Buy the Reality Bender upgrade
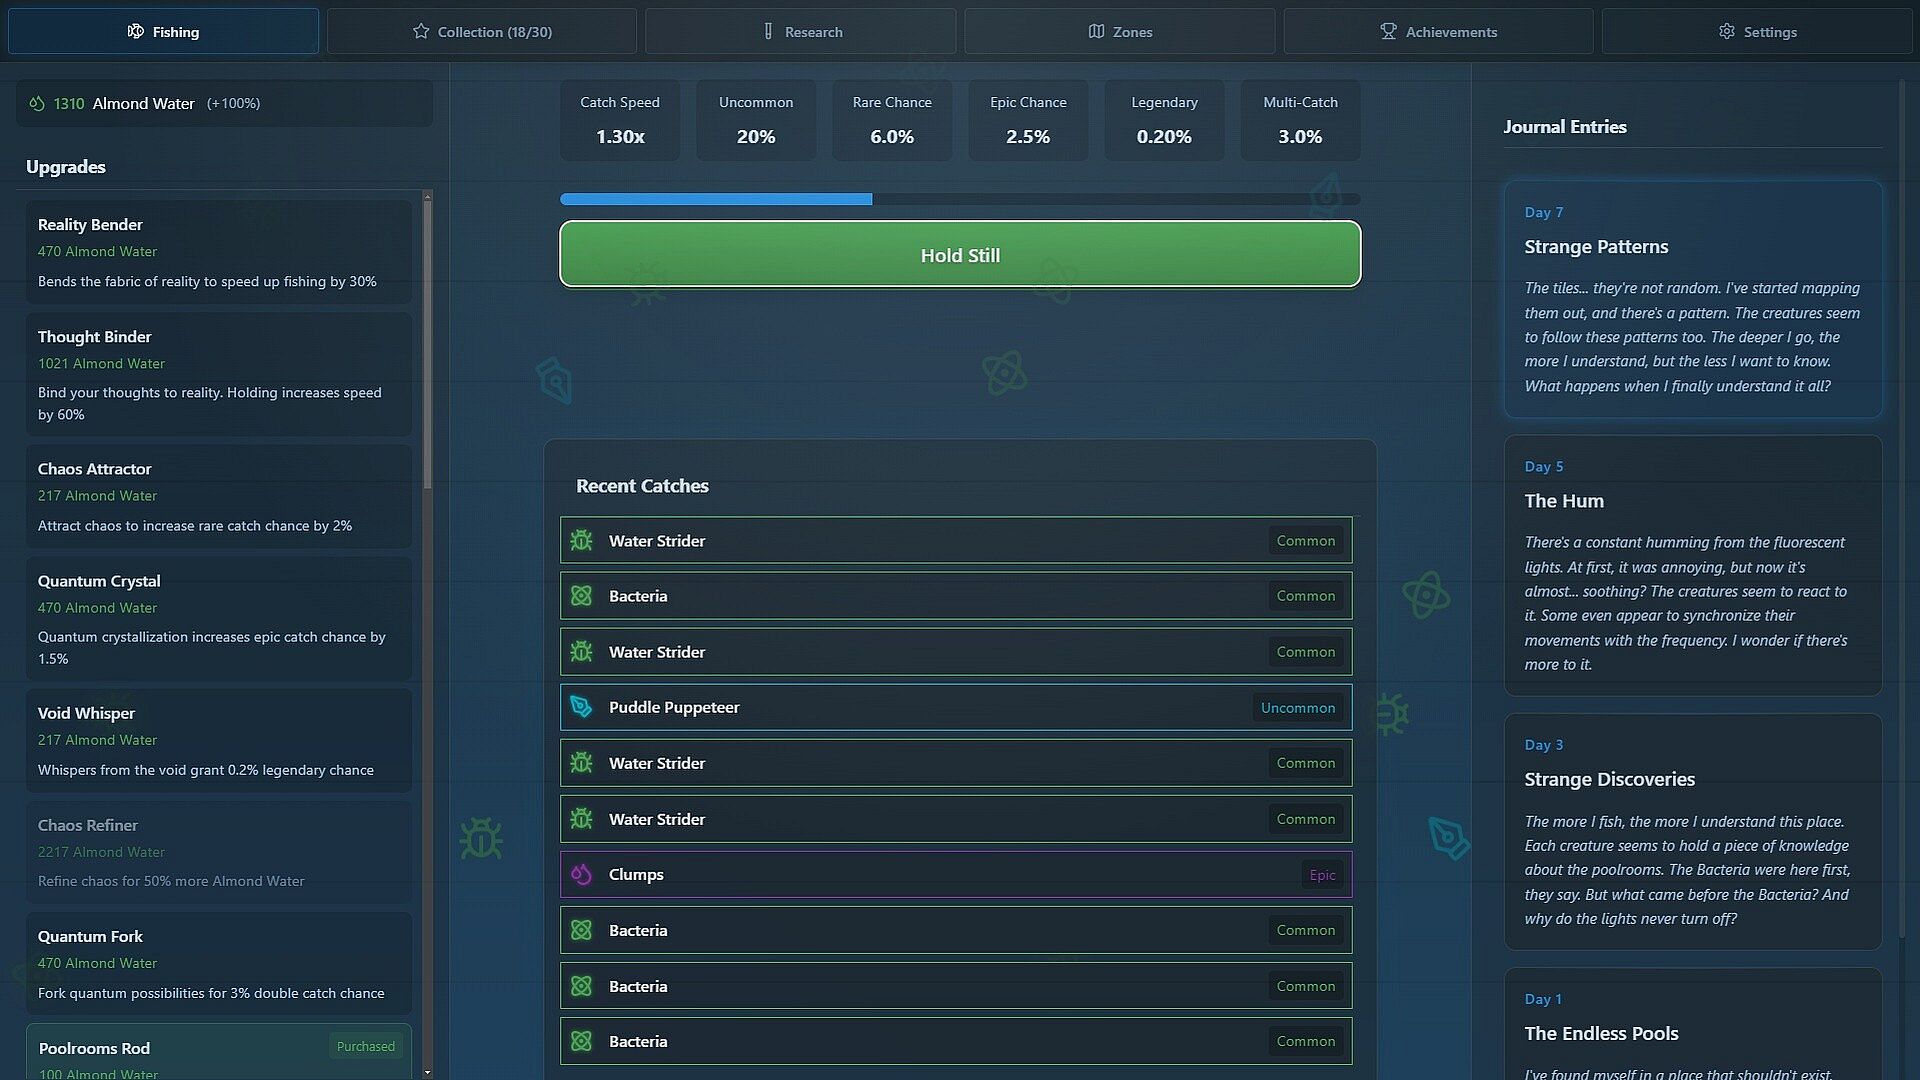This screenshot has height=1080, width=1920. [x=219, y=252]
